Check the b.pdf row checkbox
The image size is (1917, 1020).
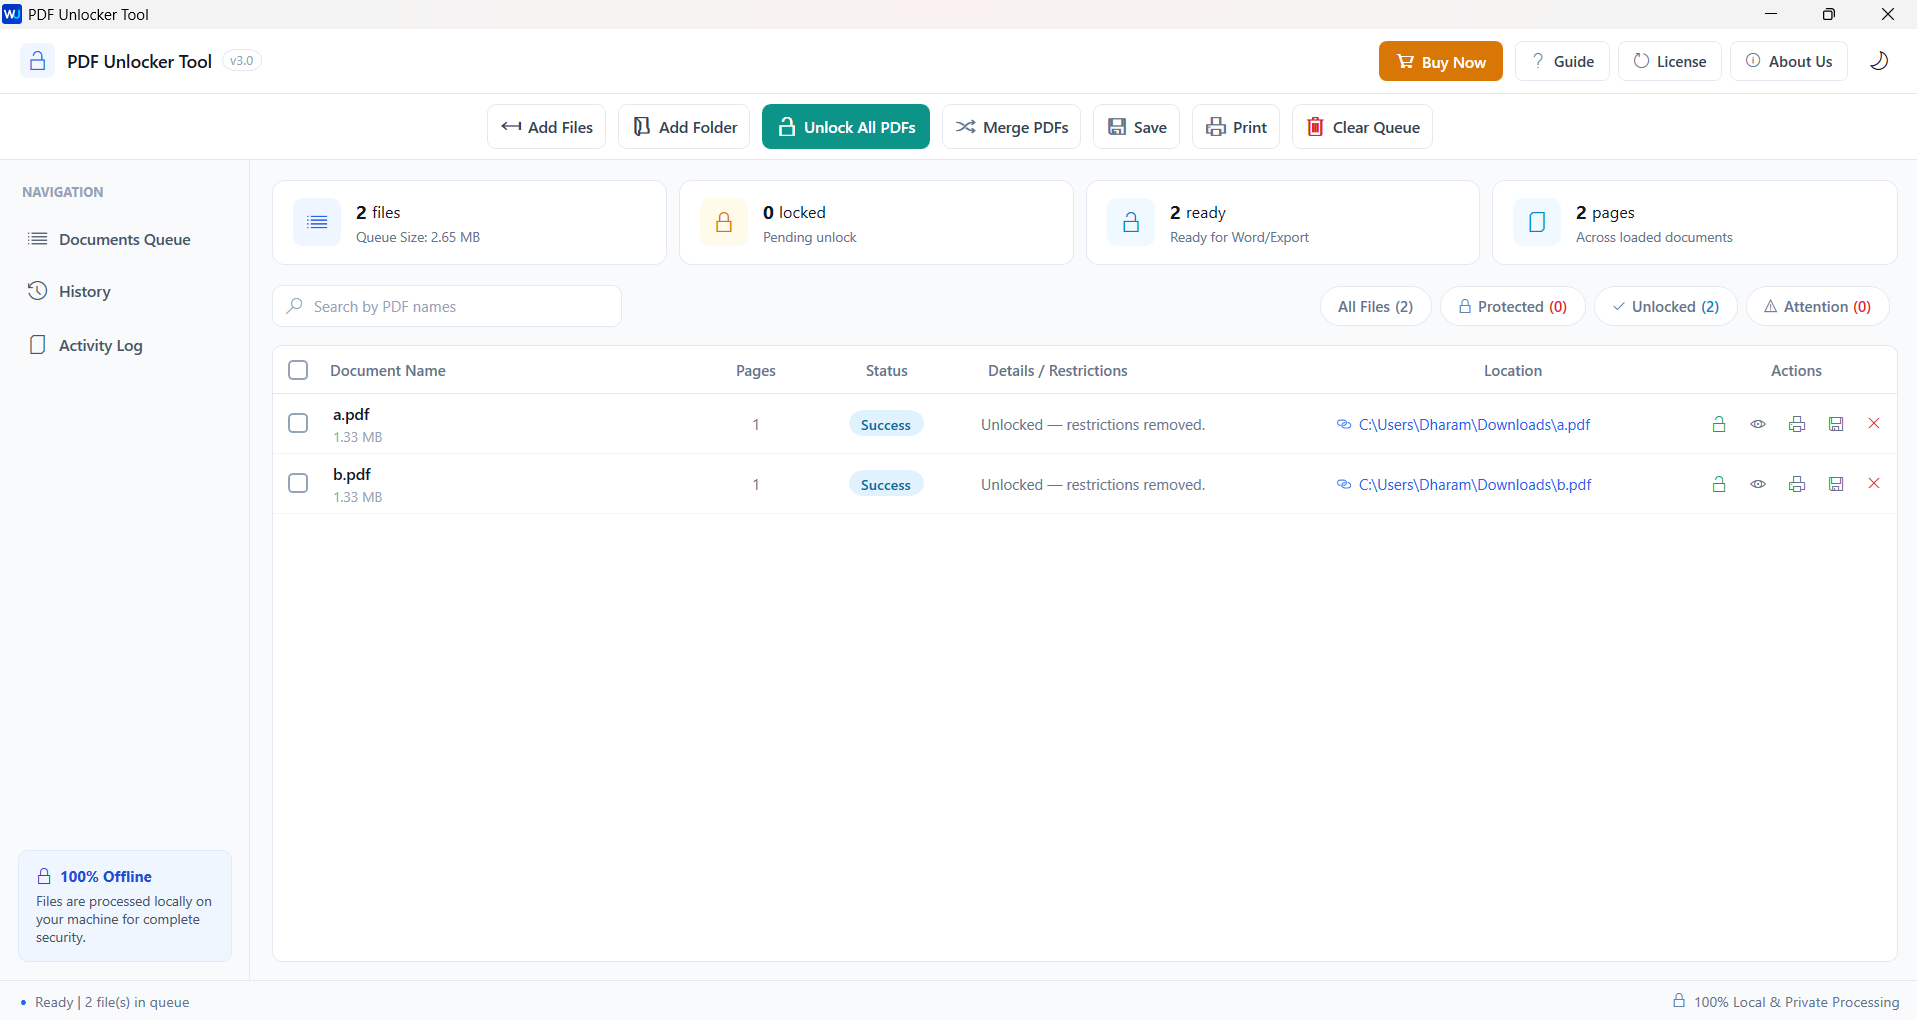pos(298,483)
